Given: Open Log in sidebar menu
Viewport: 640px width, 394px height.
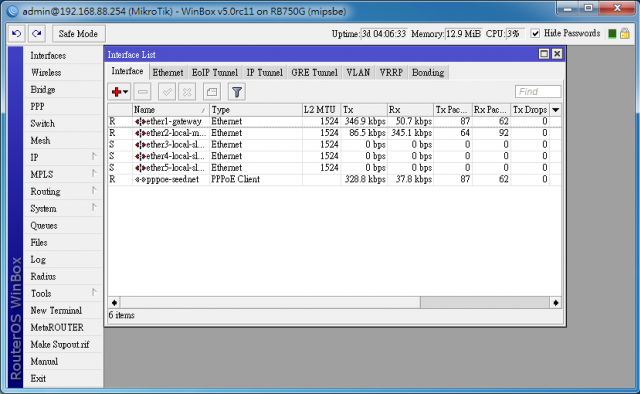Looking at the screenshot, I should click(63, 260).
